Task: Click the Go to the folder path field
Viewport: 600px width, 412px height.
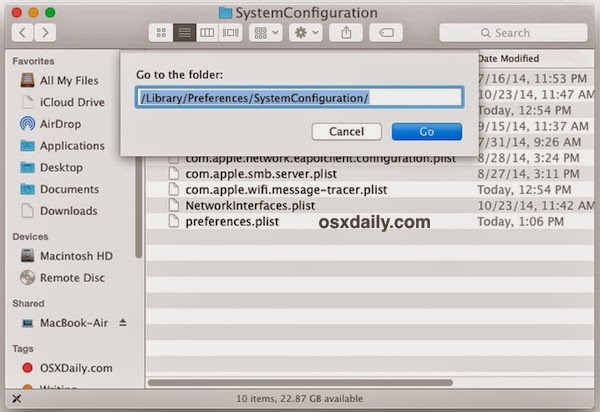Action: point(300,98)
